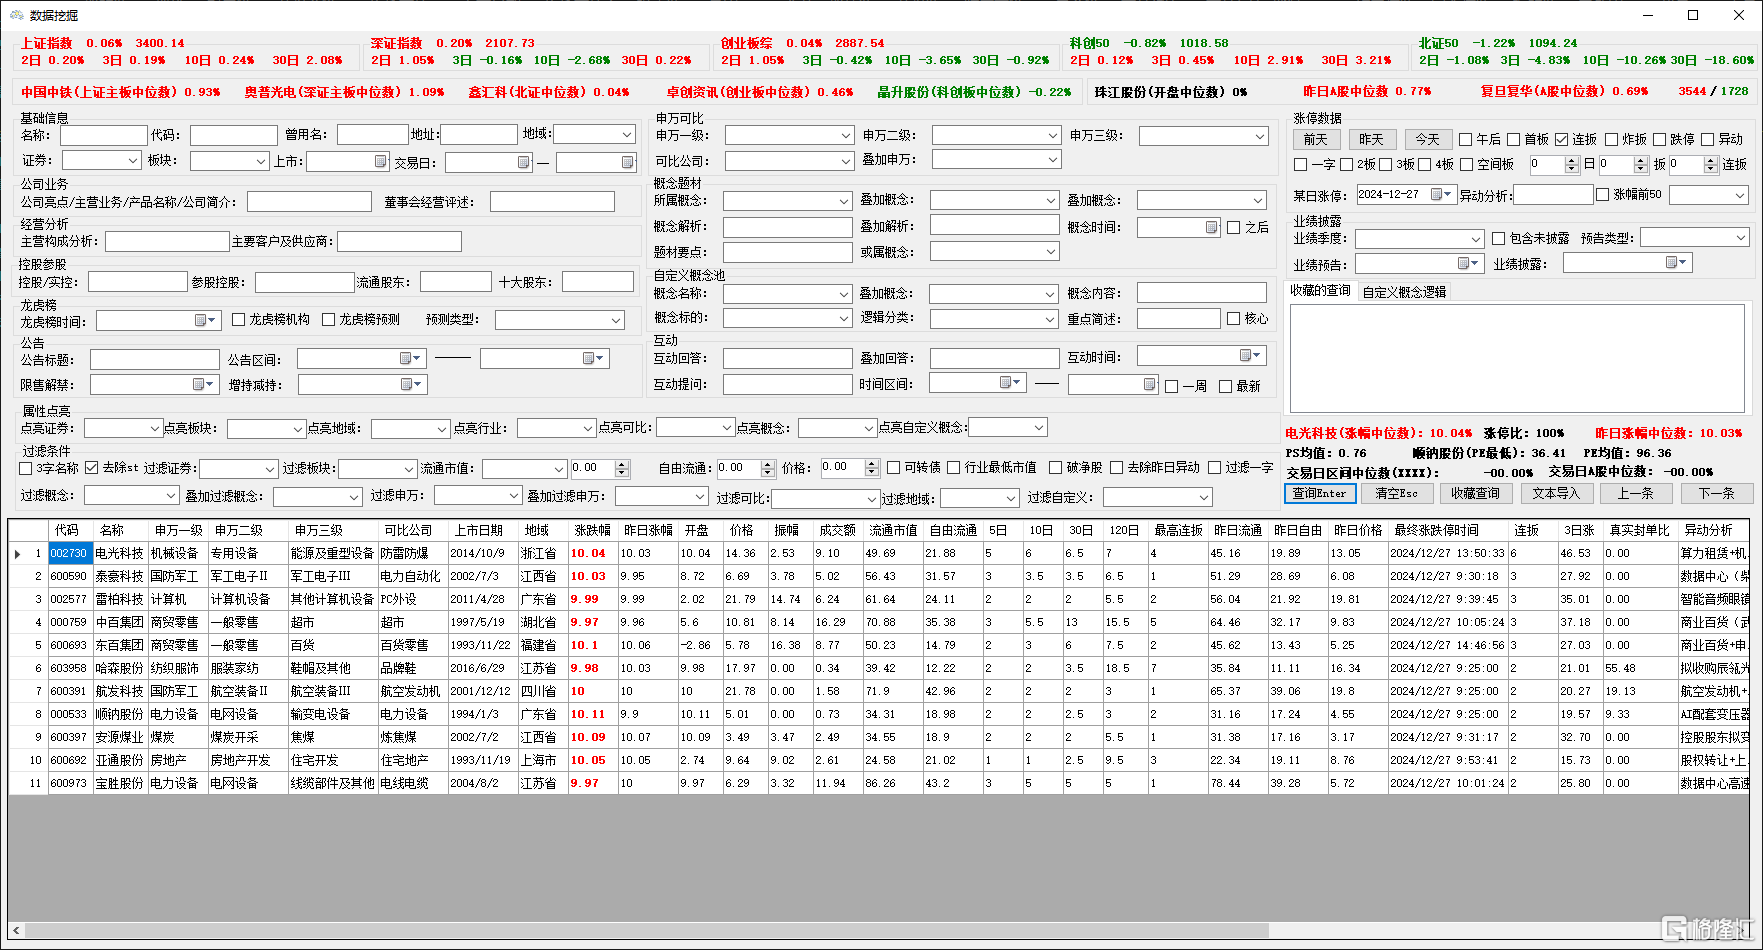Screen dimensions: 1763x950
Task: Click the 电光科技 cell in row 1
Action: pos(119,553)
